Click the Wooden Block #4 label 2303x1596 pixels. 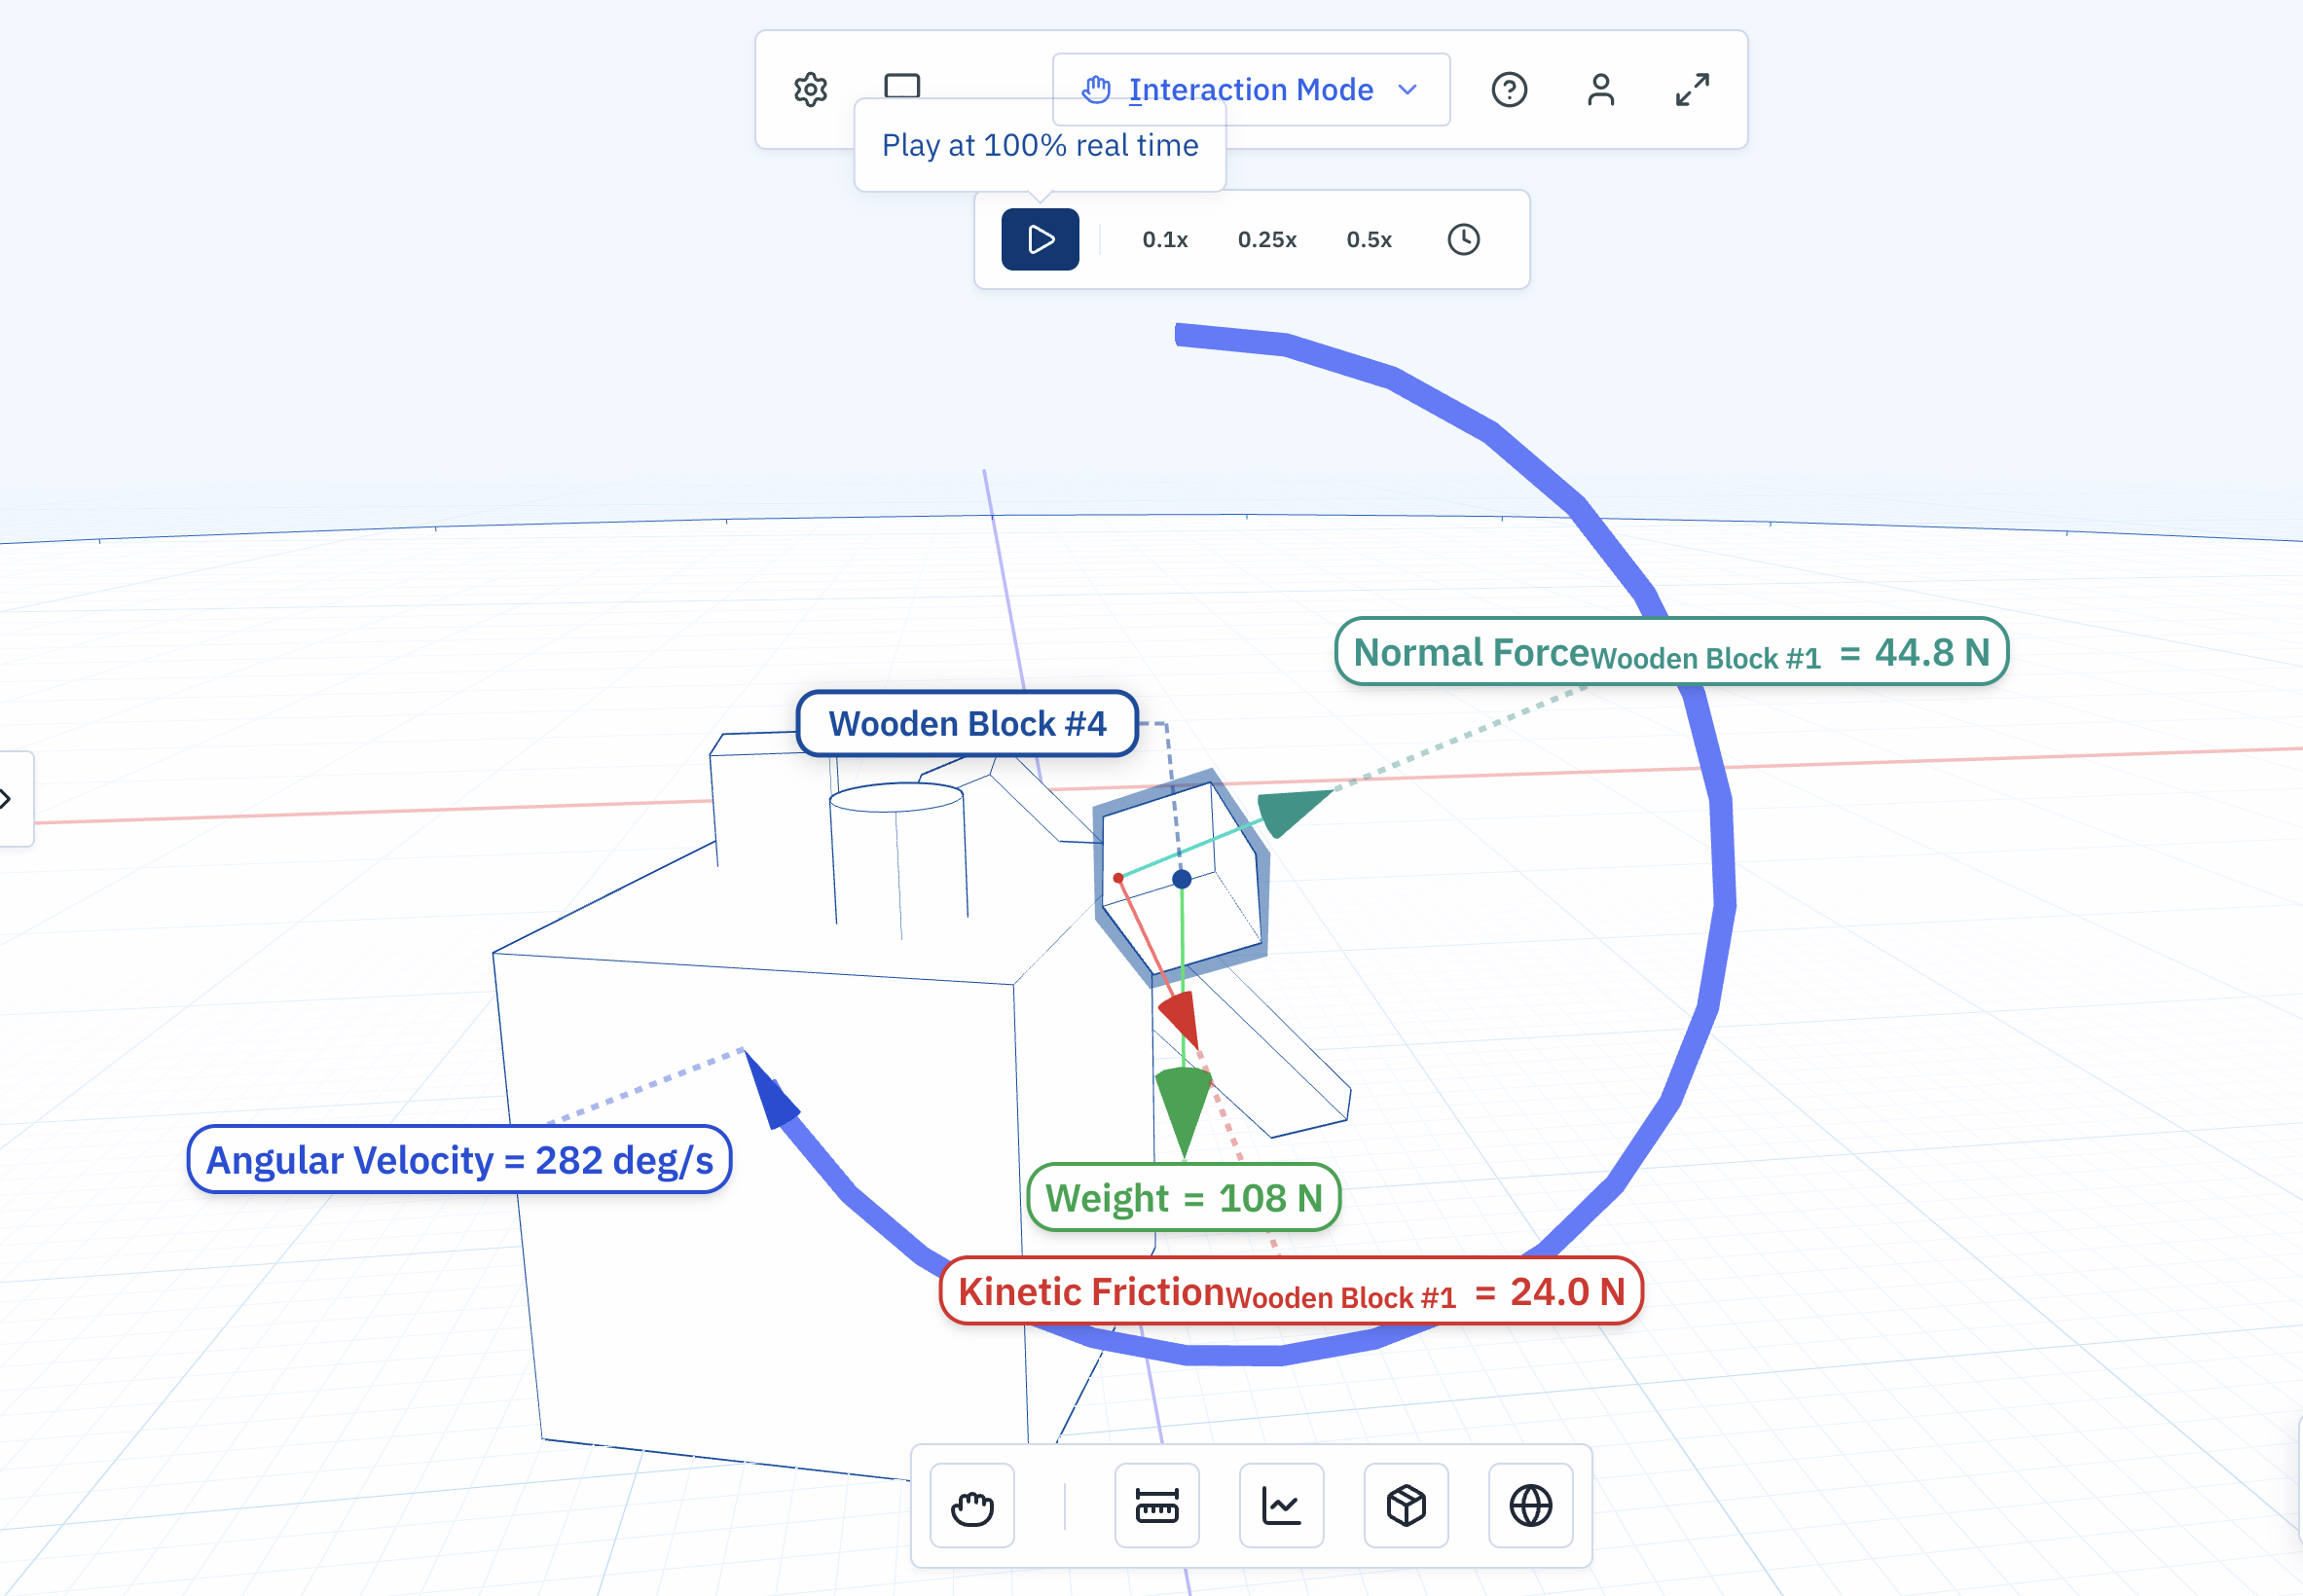(967, 724)
